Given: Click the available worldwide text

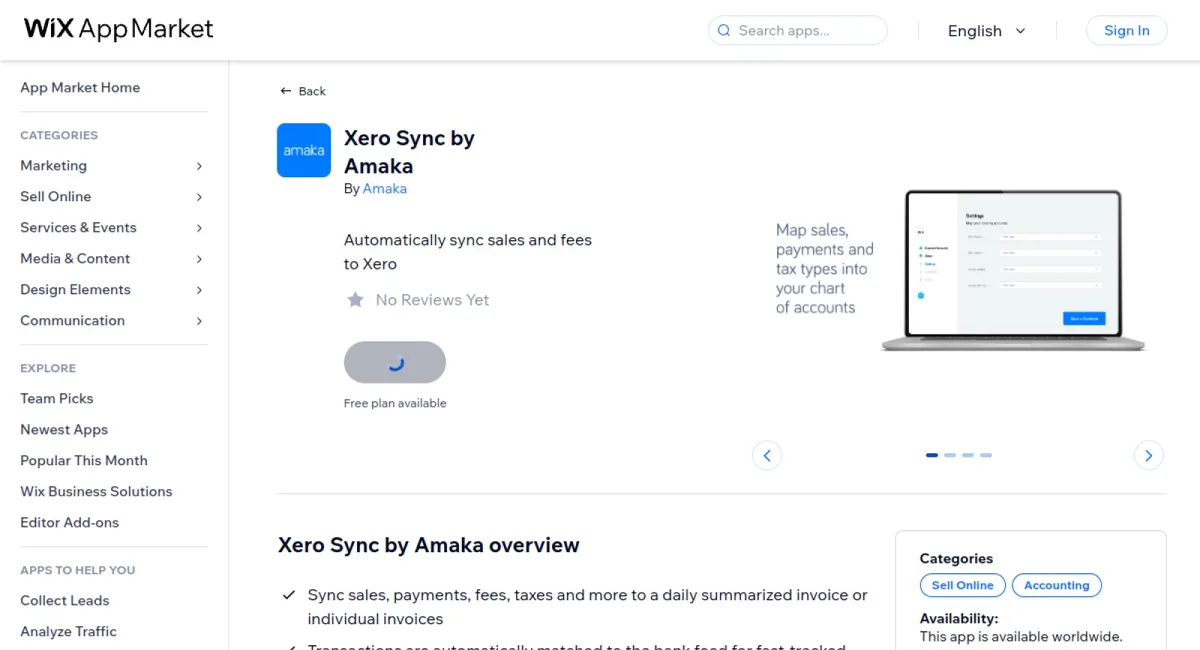Looking at the screenshot, I should point(1021,636).
